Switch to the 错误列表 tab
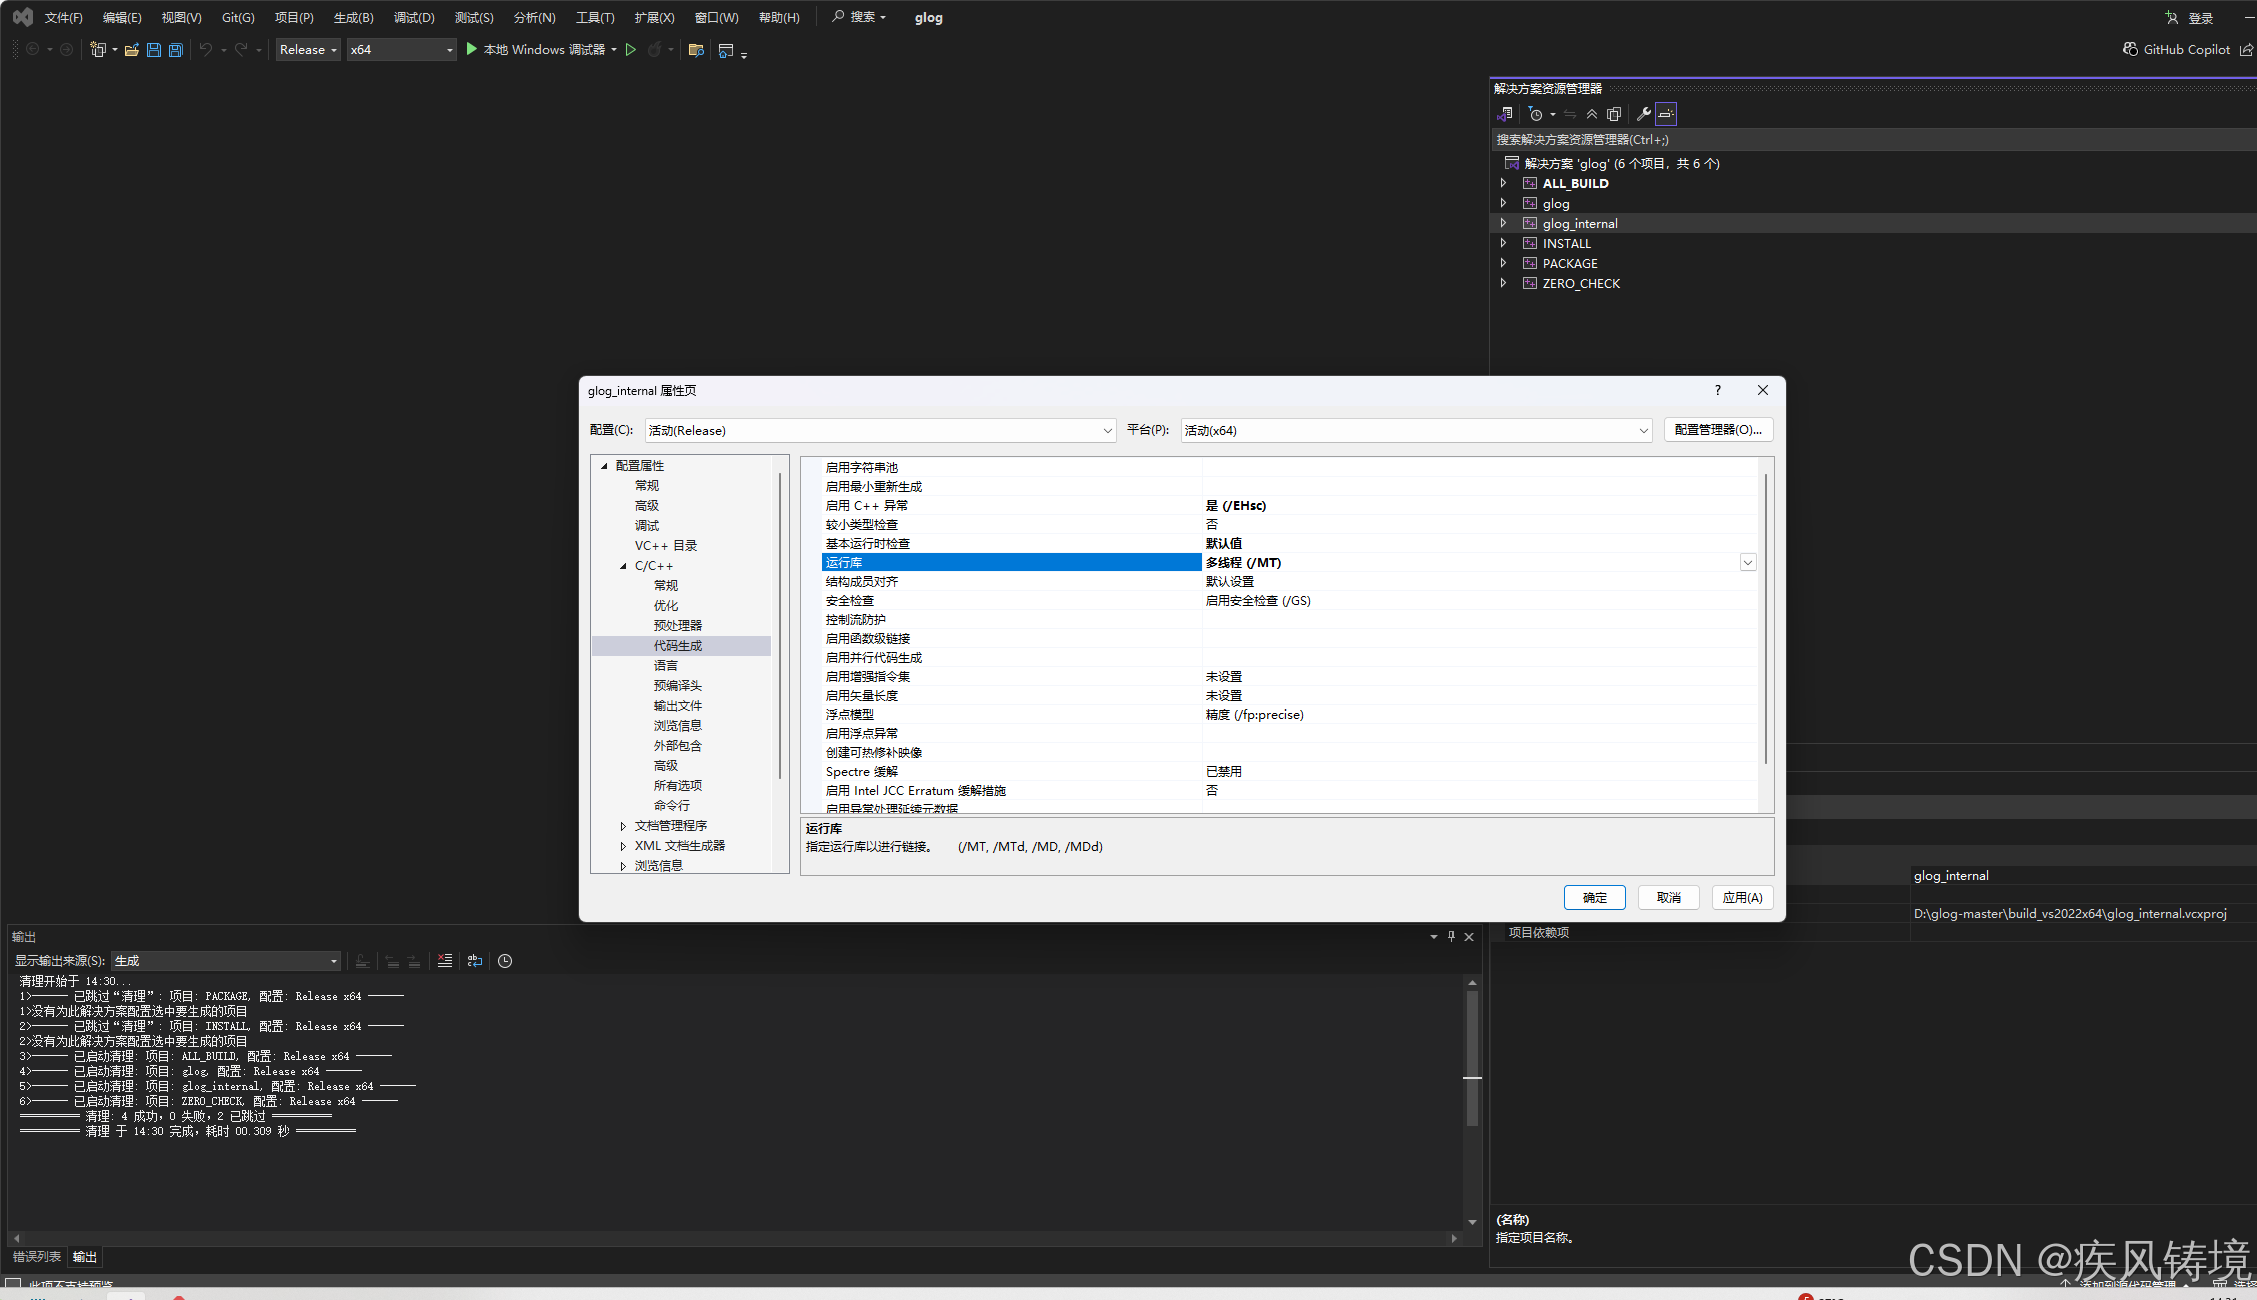The width and height of the screenshot is (2257, 1300). click(x=37, y=1257)
